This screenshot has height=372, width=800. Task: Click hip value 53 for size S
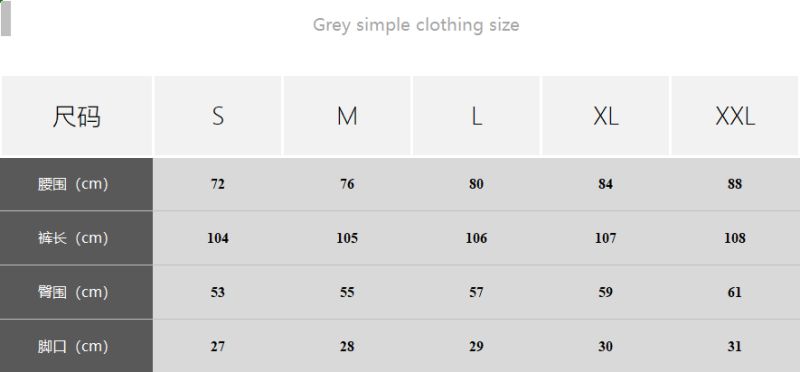[218, 292]
